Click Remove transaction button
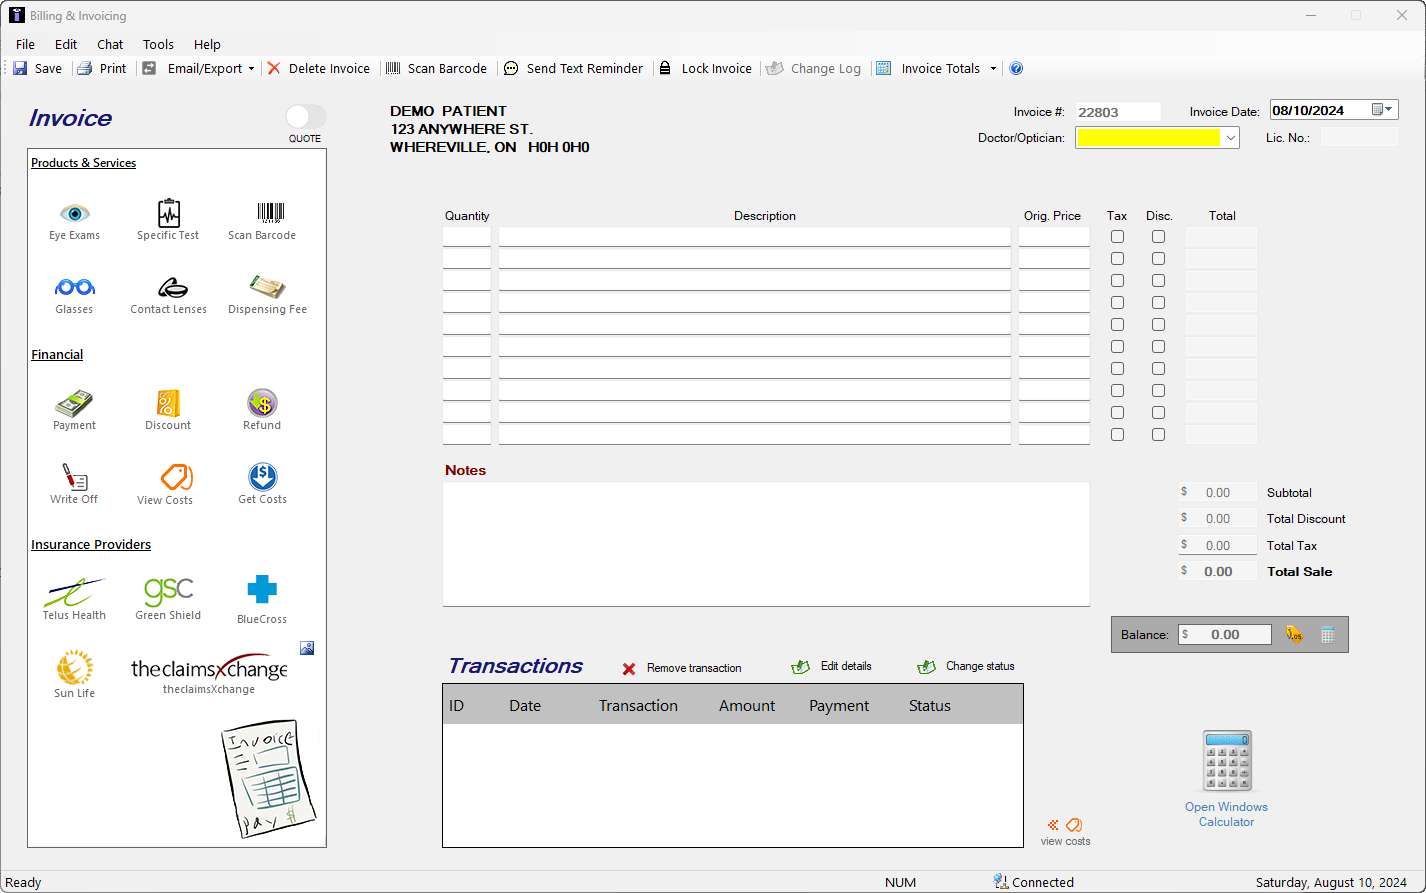The height and width of the screenshot is (893, 1426). [682, 668]
